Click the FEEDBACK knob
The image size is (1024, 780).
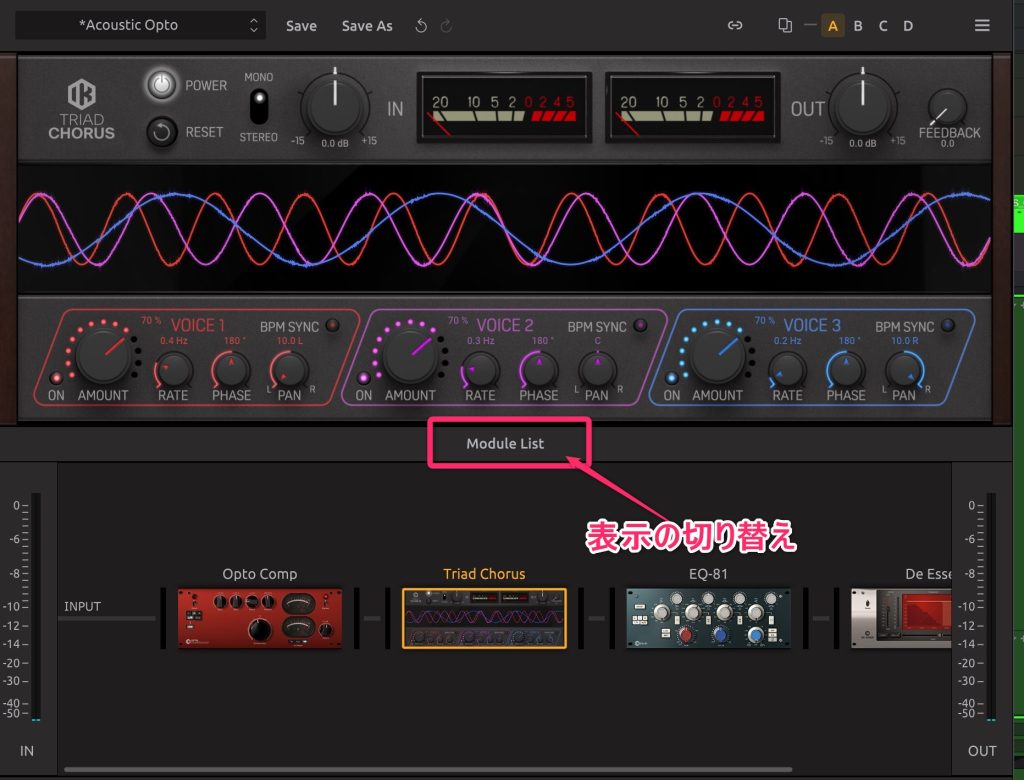click(946, 108)
